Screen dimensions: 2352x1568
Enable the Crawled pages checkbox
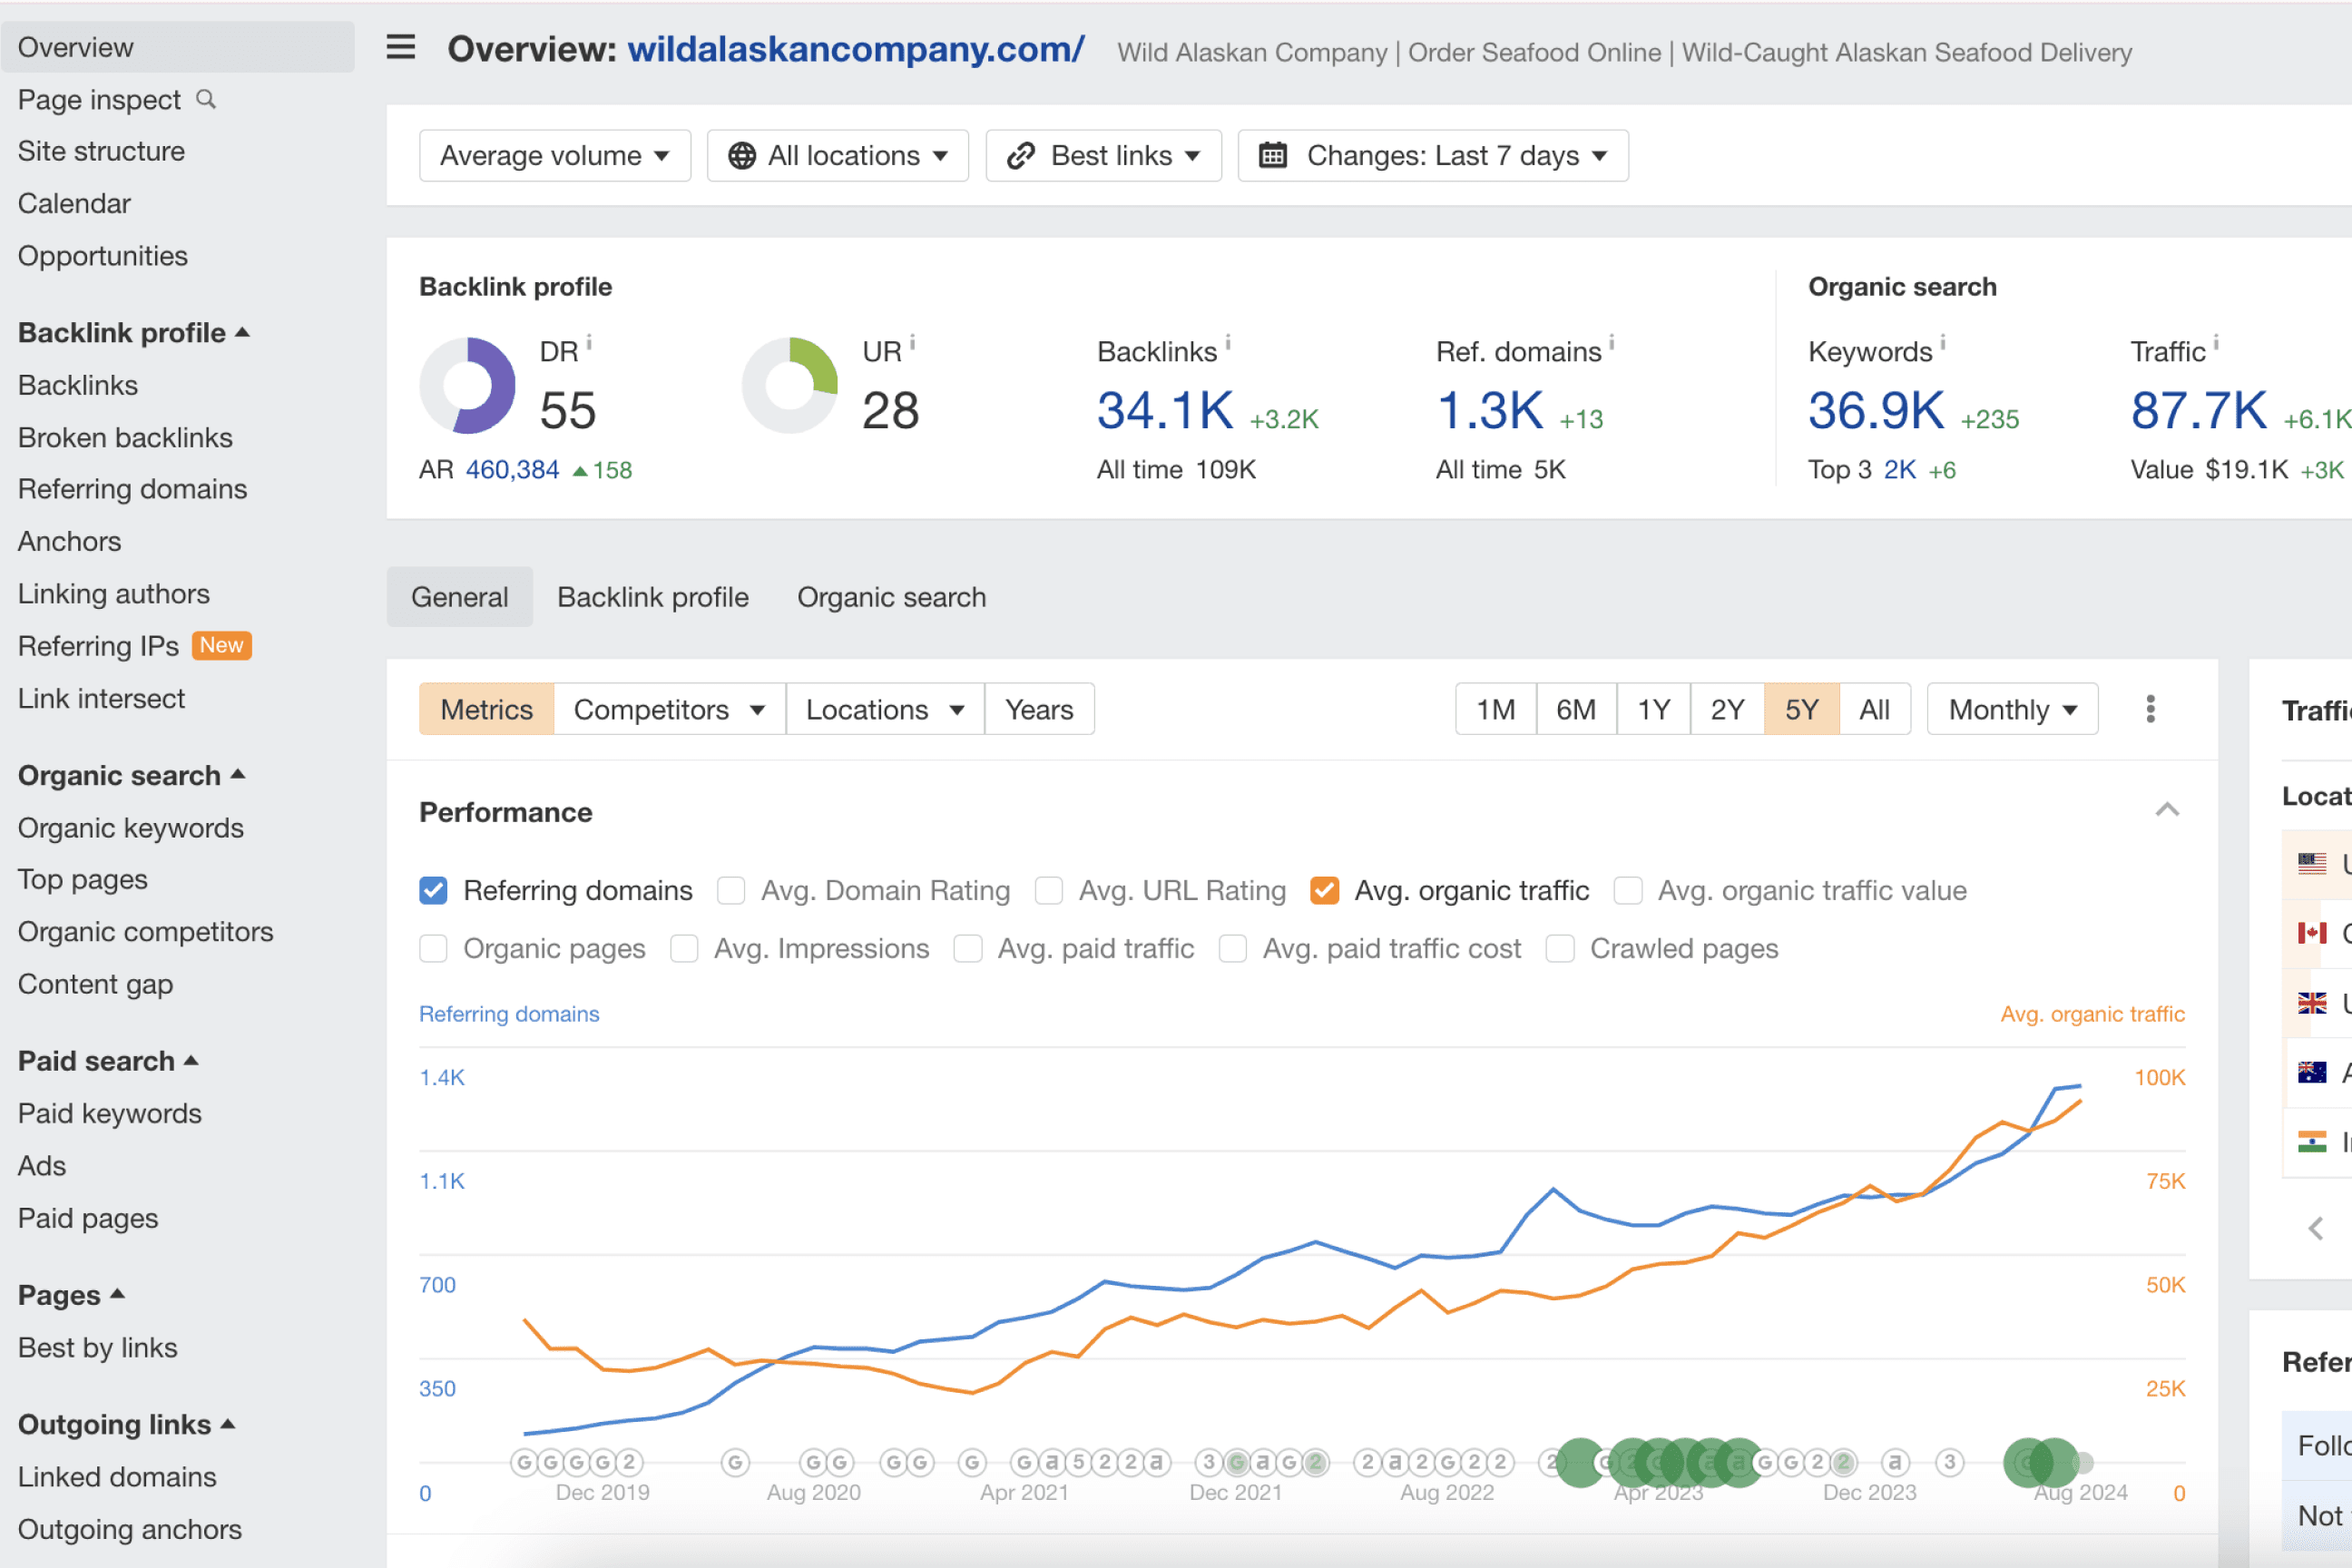click(1560, 948)
